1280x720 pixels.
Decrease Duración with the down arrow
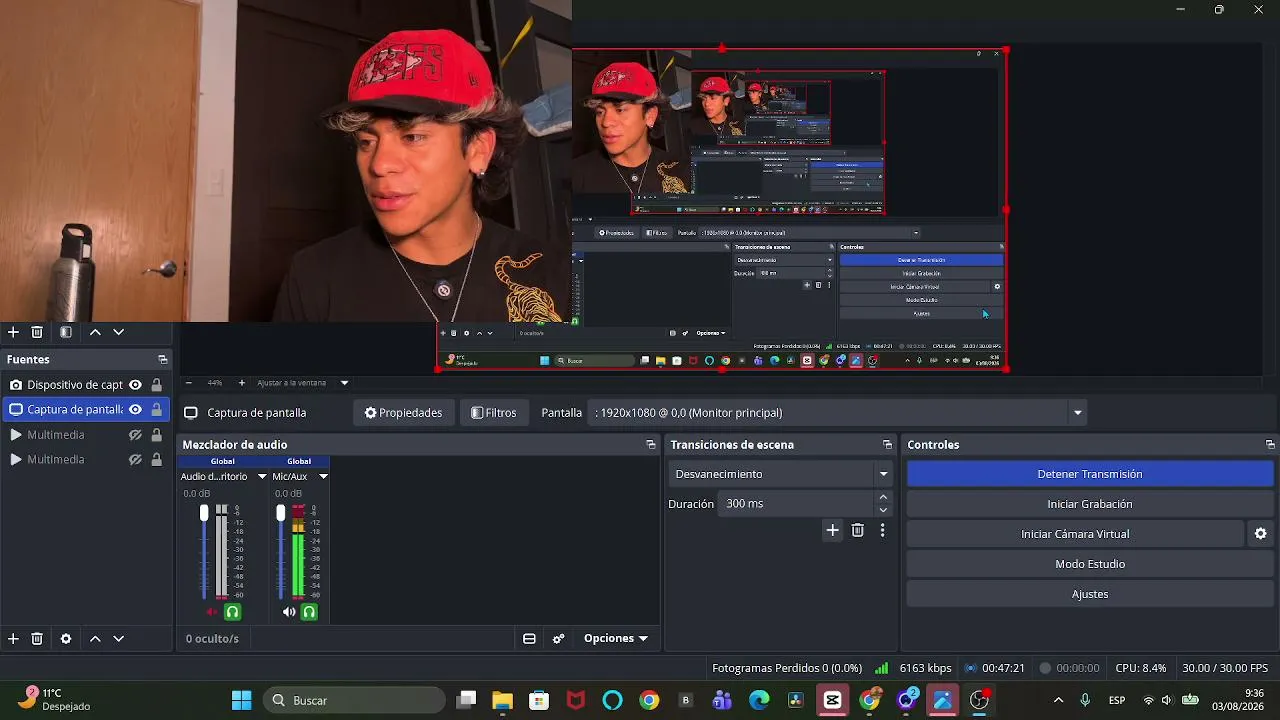pyautogui.click(x=883, y=510)
